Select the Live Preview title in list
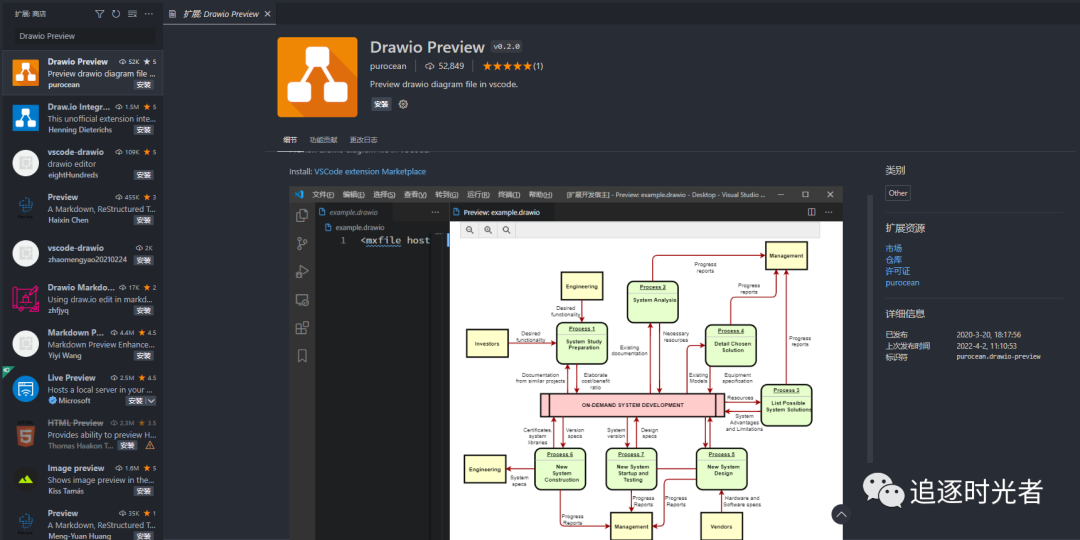 tap(72, 377)
